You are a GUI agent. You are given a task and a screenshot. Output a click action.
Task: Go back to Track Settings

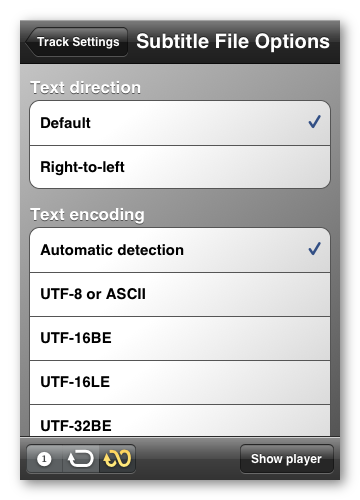(77, 42)
